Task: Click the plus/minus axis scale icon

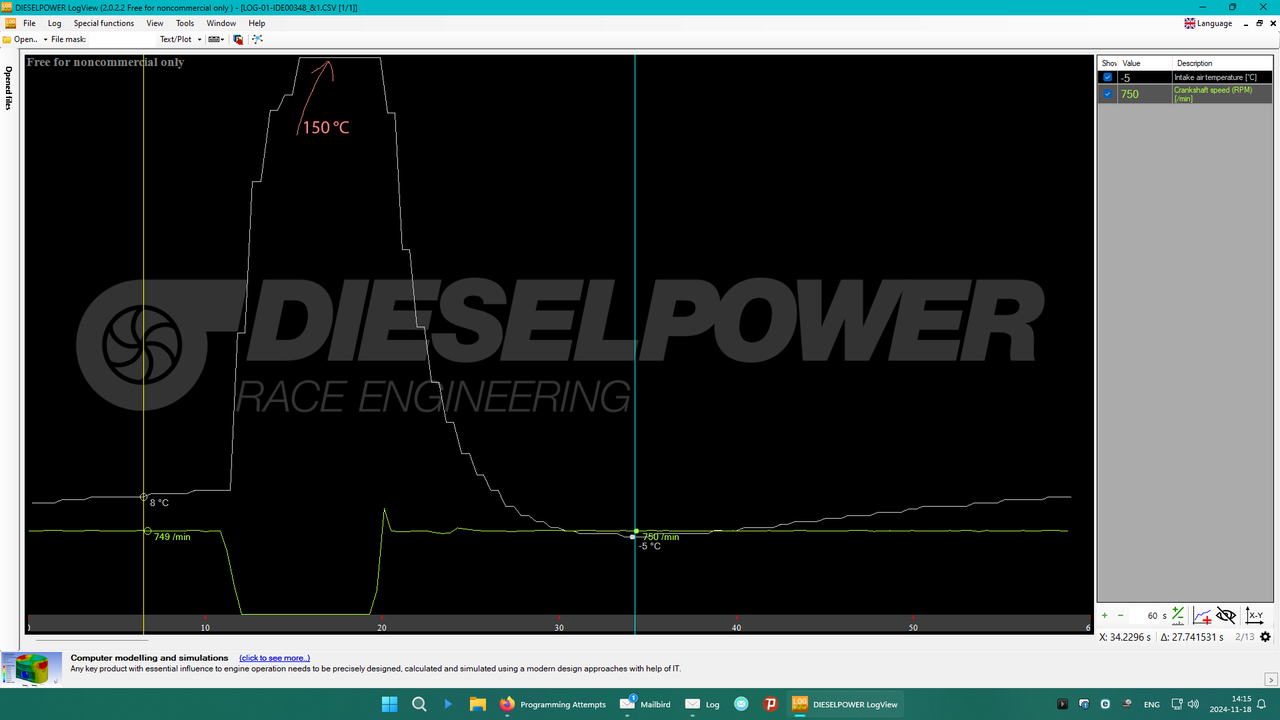Action: pyautogui.click(x=1178, y=616)
